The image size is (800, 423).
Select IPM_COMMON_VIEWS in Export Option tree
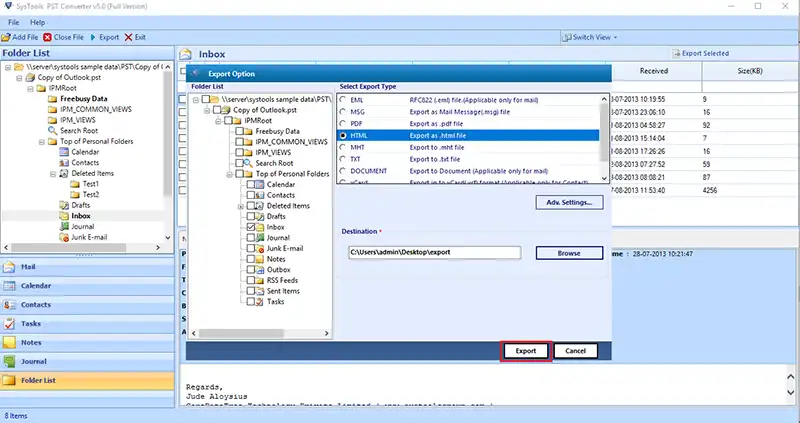tap(291, 142)
